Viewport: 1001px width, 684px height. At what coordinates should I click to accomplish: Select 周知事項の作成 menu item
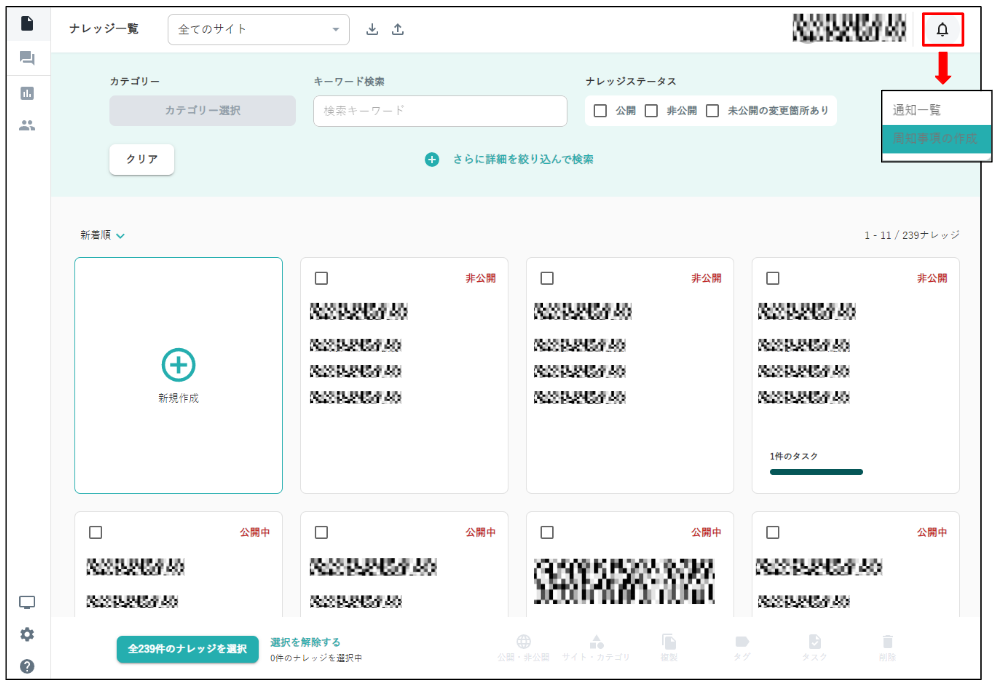(x=936, y=138)
